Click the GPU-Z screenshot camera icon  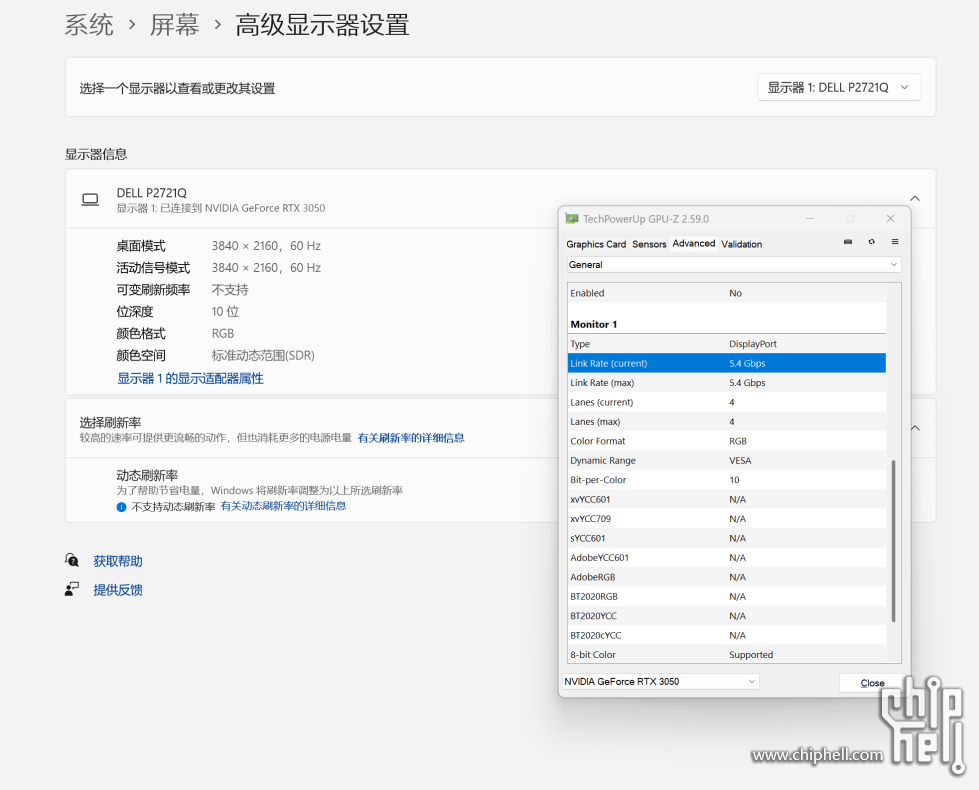tap(848, 242)
